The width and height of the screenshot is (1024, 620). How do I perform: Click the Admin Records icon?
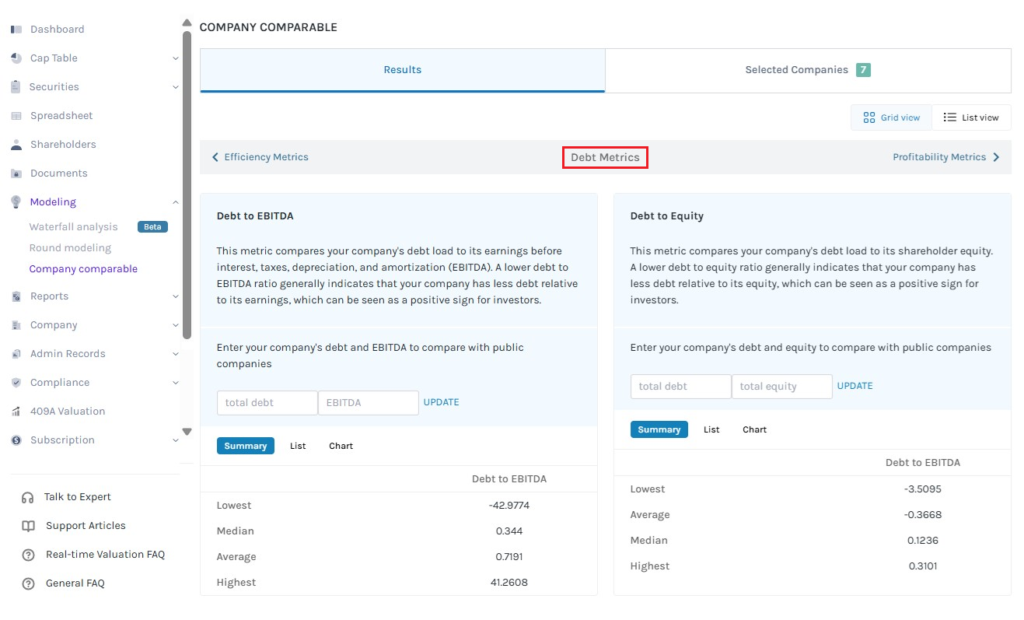16,353
